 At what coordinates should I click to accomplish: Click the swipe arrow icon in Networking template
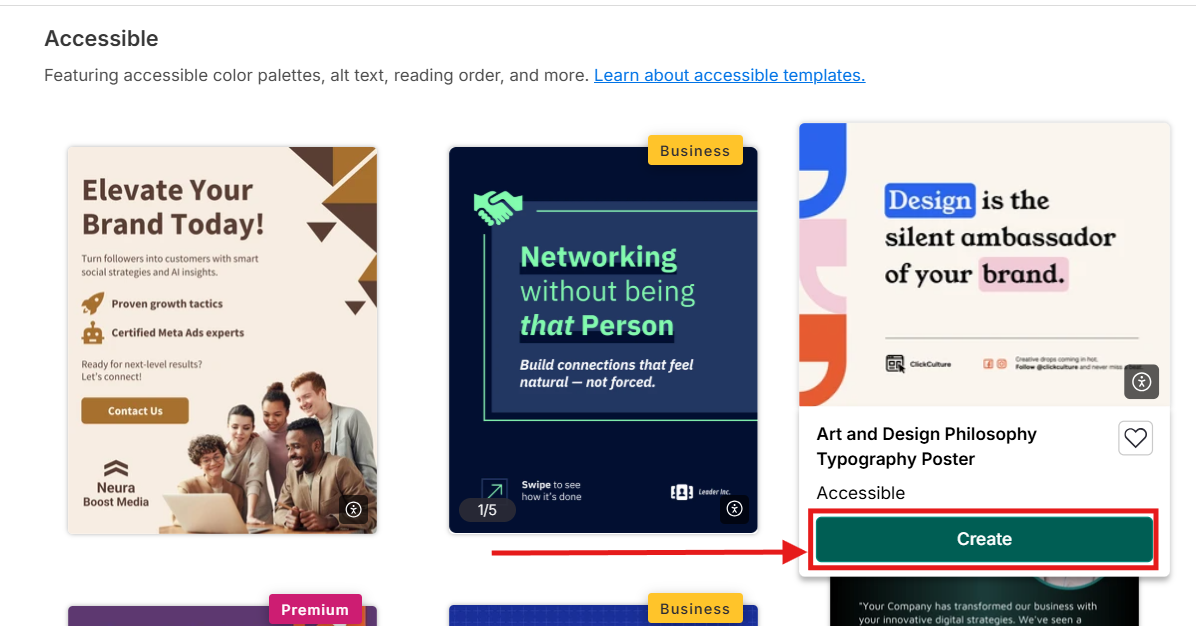click(x=494, y=490)
